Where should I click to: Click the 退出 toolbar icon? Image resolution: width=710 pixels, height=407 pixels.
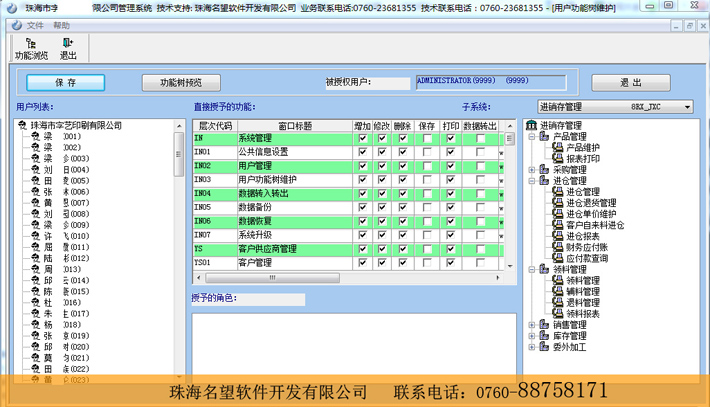coord(68,43)
